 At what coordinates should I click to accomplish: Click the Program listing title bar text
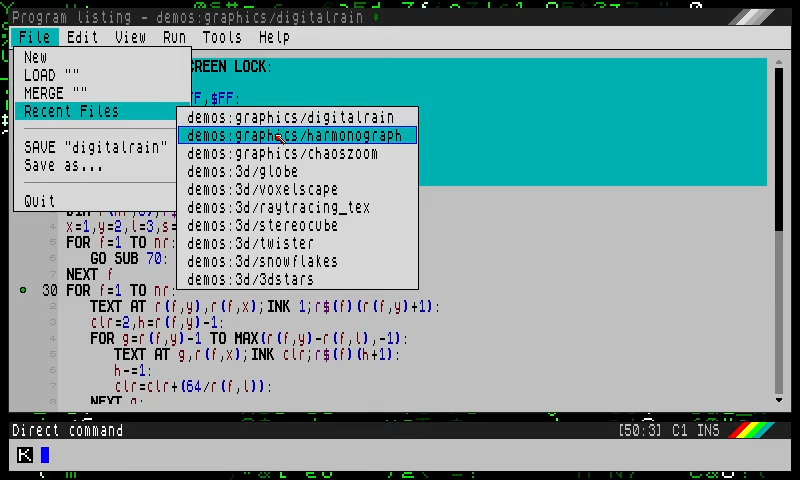pos(187,17)
